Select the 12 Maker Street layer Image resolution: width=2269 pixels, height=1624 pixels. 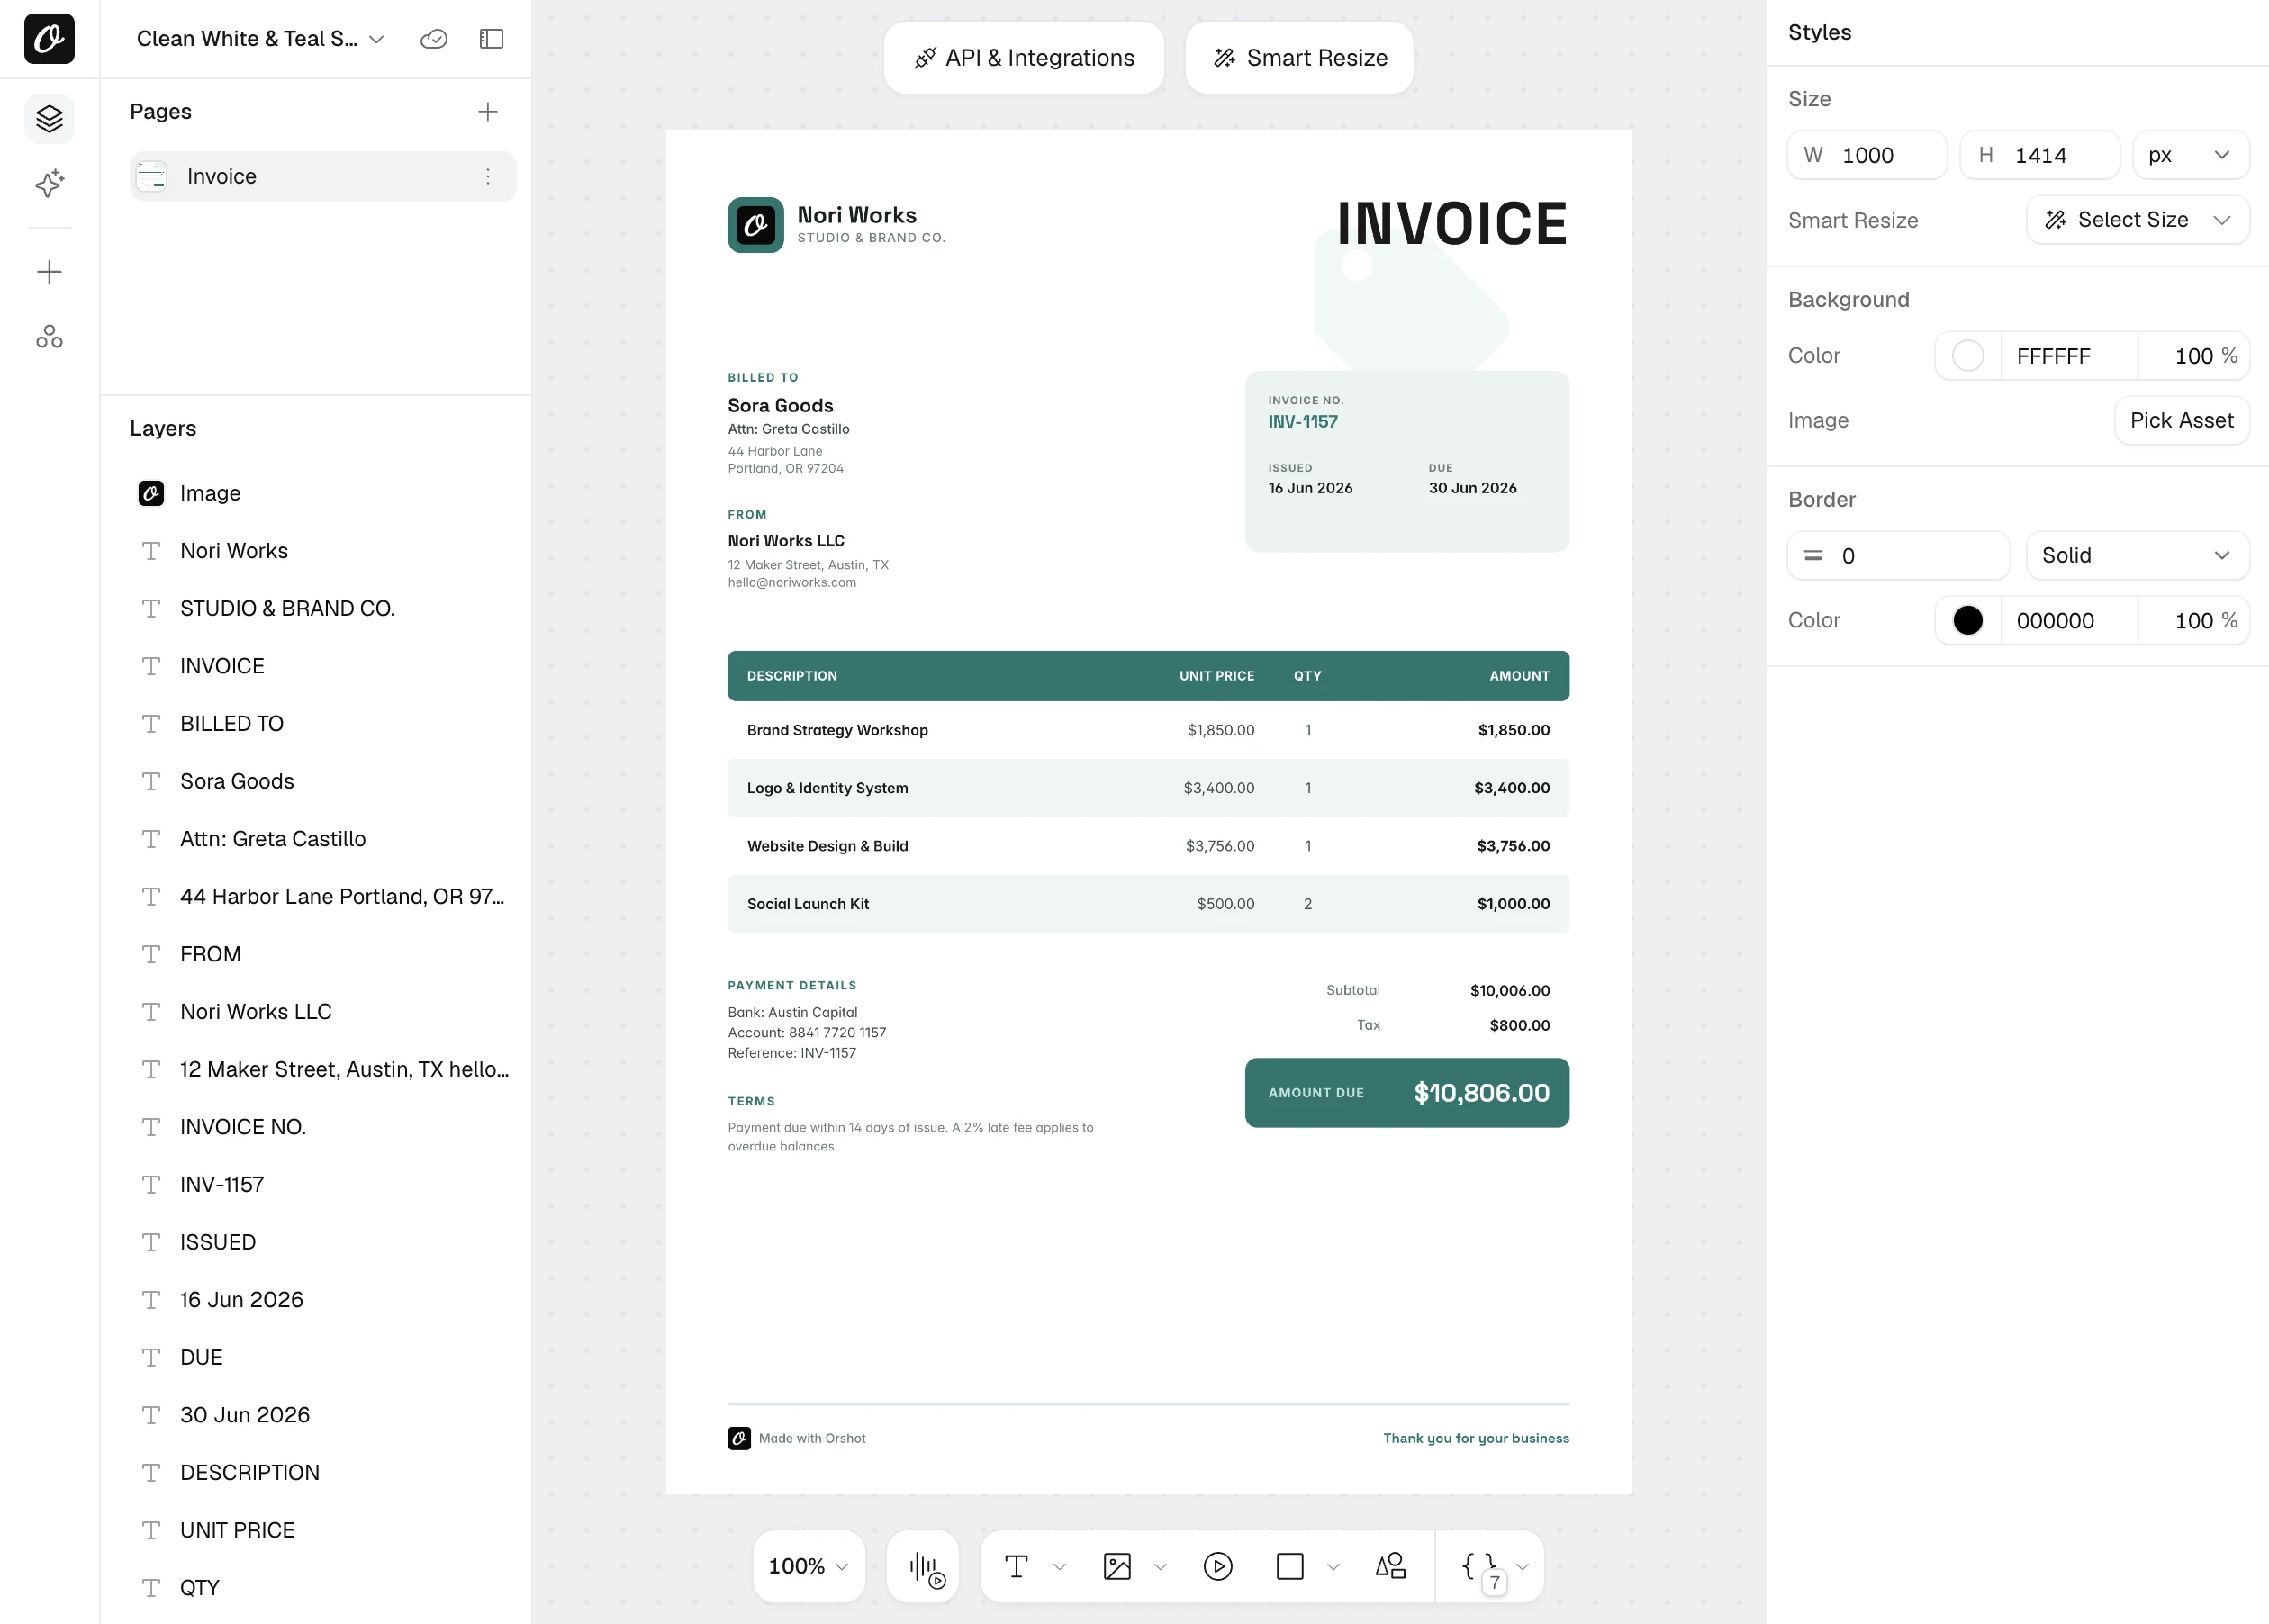[x=322, y=1070]
